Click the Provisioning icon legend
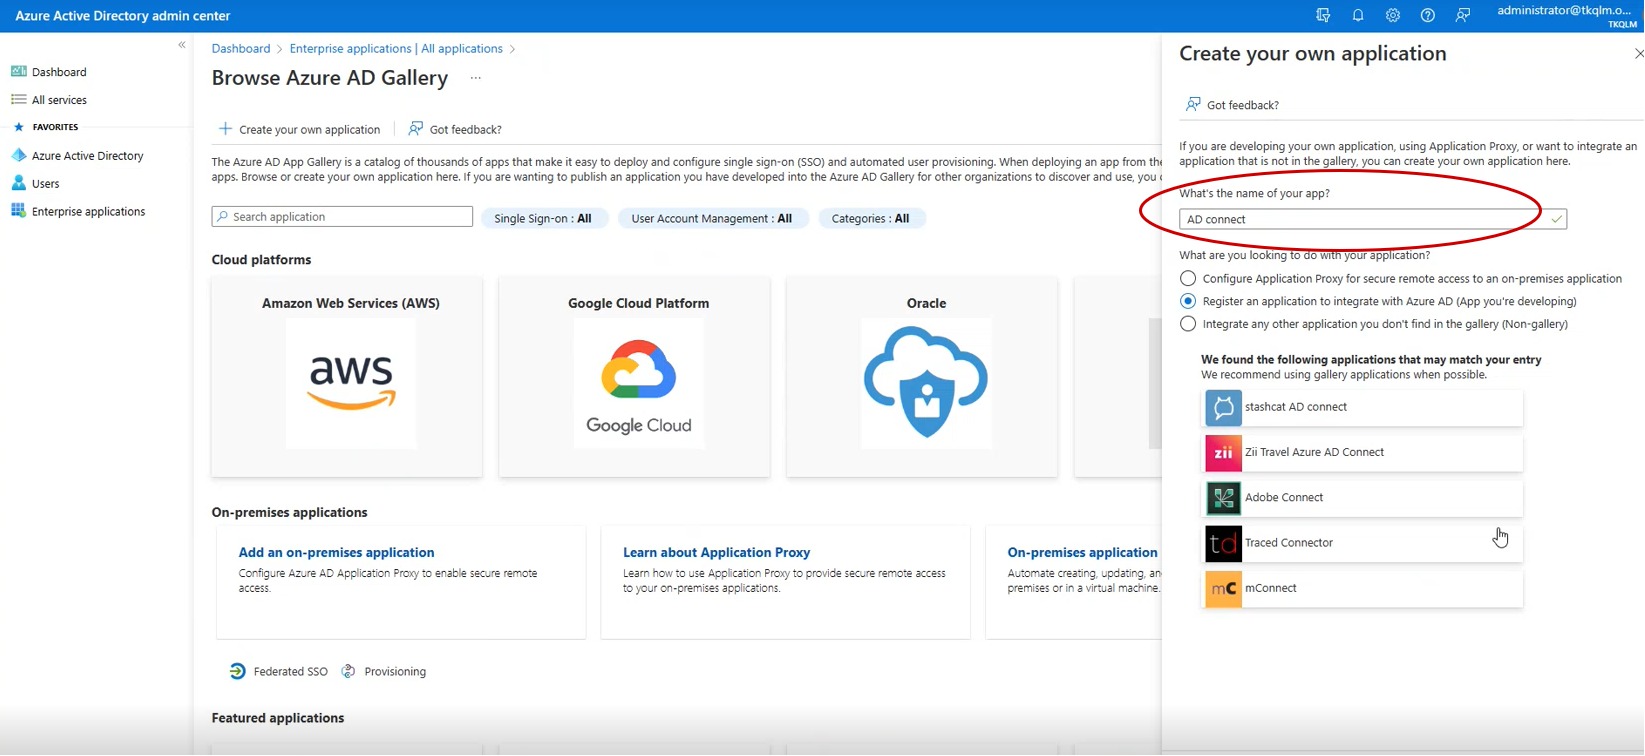 pos(384,672)
